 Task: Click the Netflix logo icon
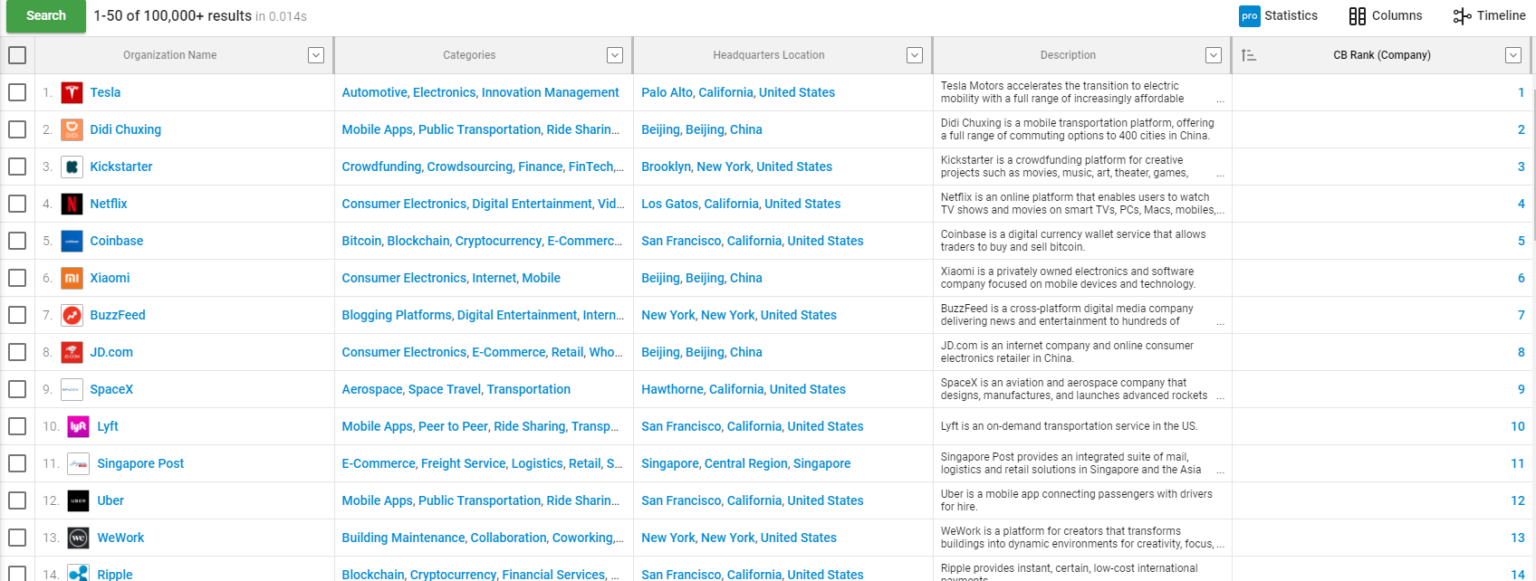(x=71, y=204)
